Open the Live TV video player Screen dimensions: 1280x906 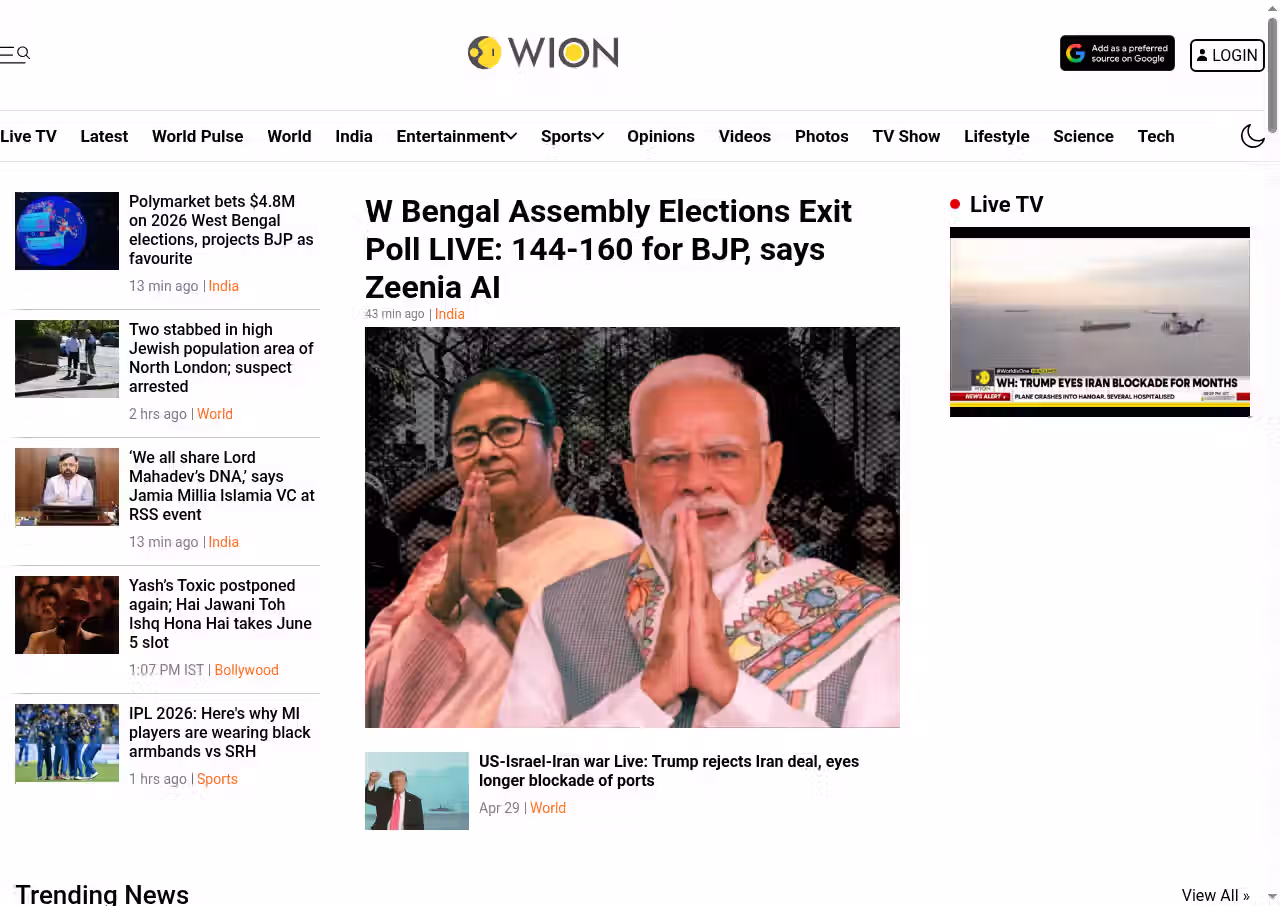(1100, 322)
